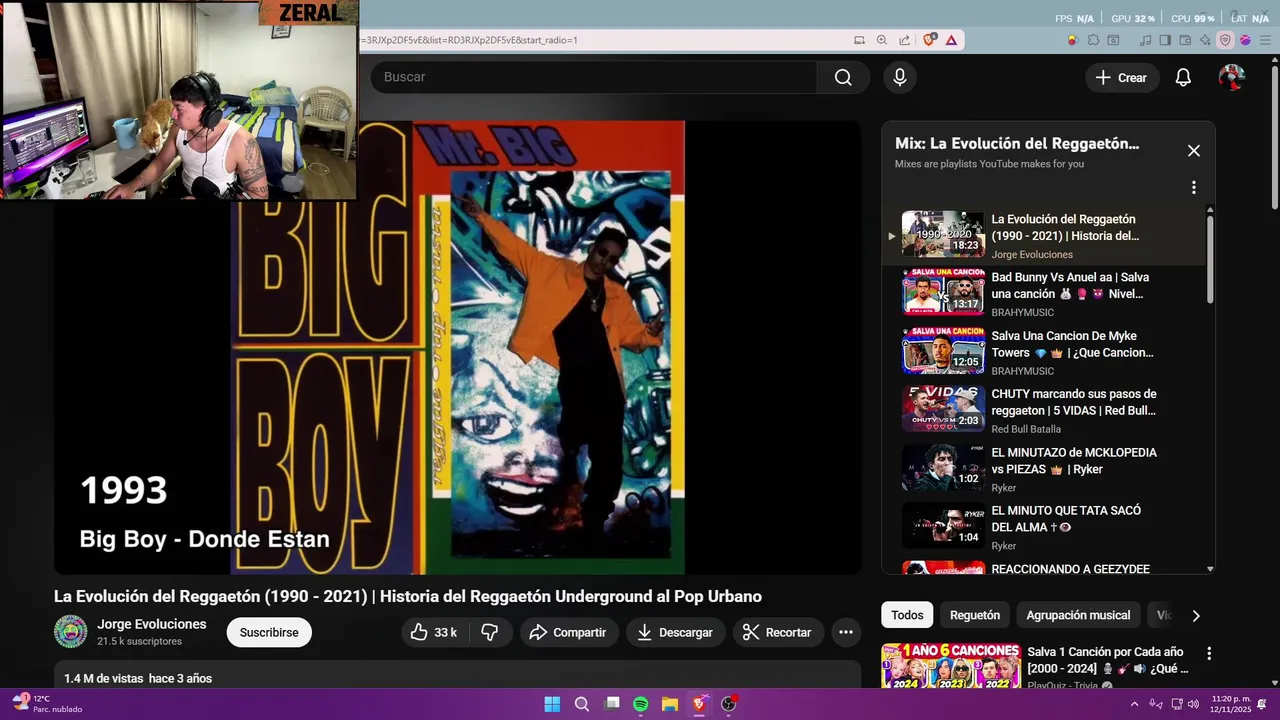Open File Explorer from taskbar
Viewport: 1280px width, 720px height.
670,704
